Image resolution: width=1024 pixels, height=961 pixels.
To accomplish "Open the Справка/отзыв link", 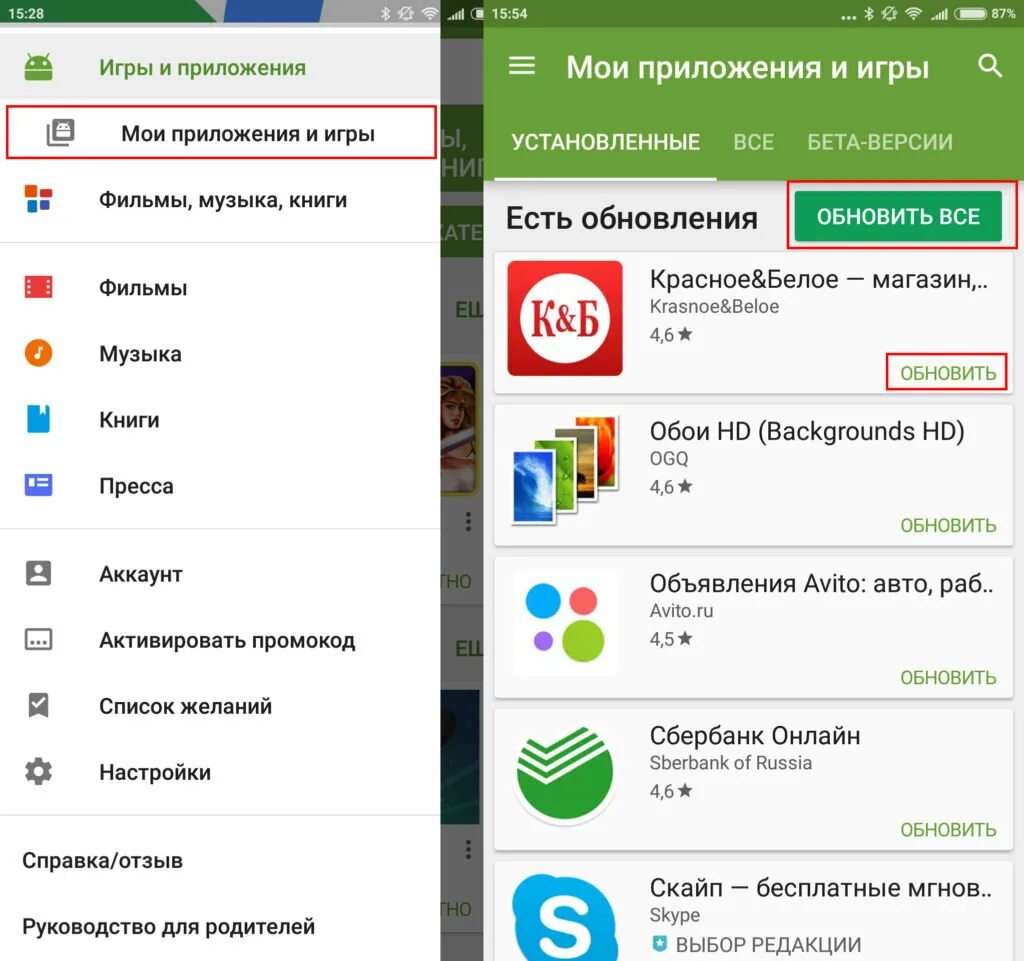I will [x=103, y=860].
